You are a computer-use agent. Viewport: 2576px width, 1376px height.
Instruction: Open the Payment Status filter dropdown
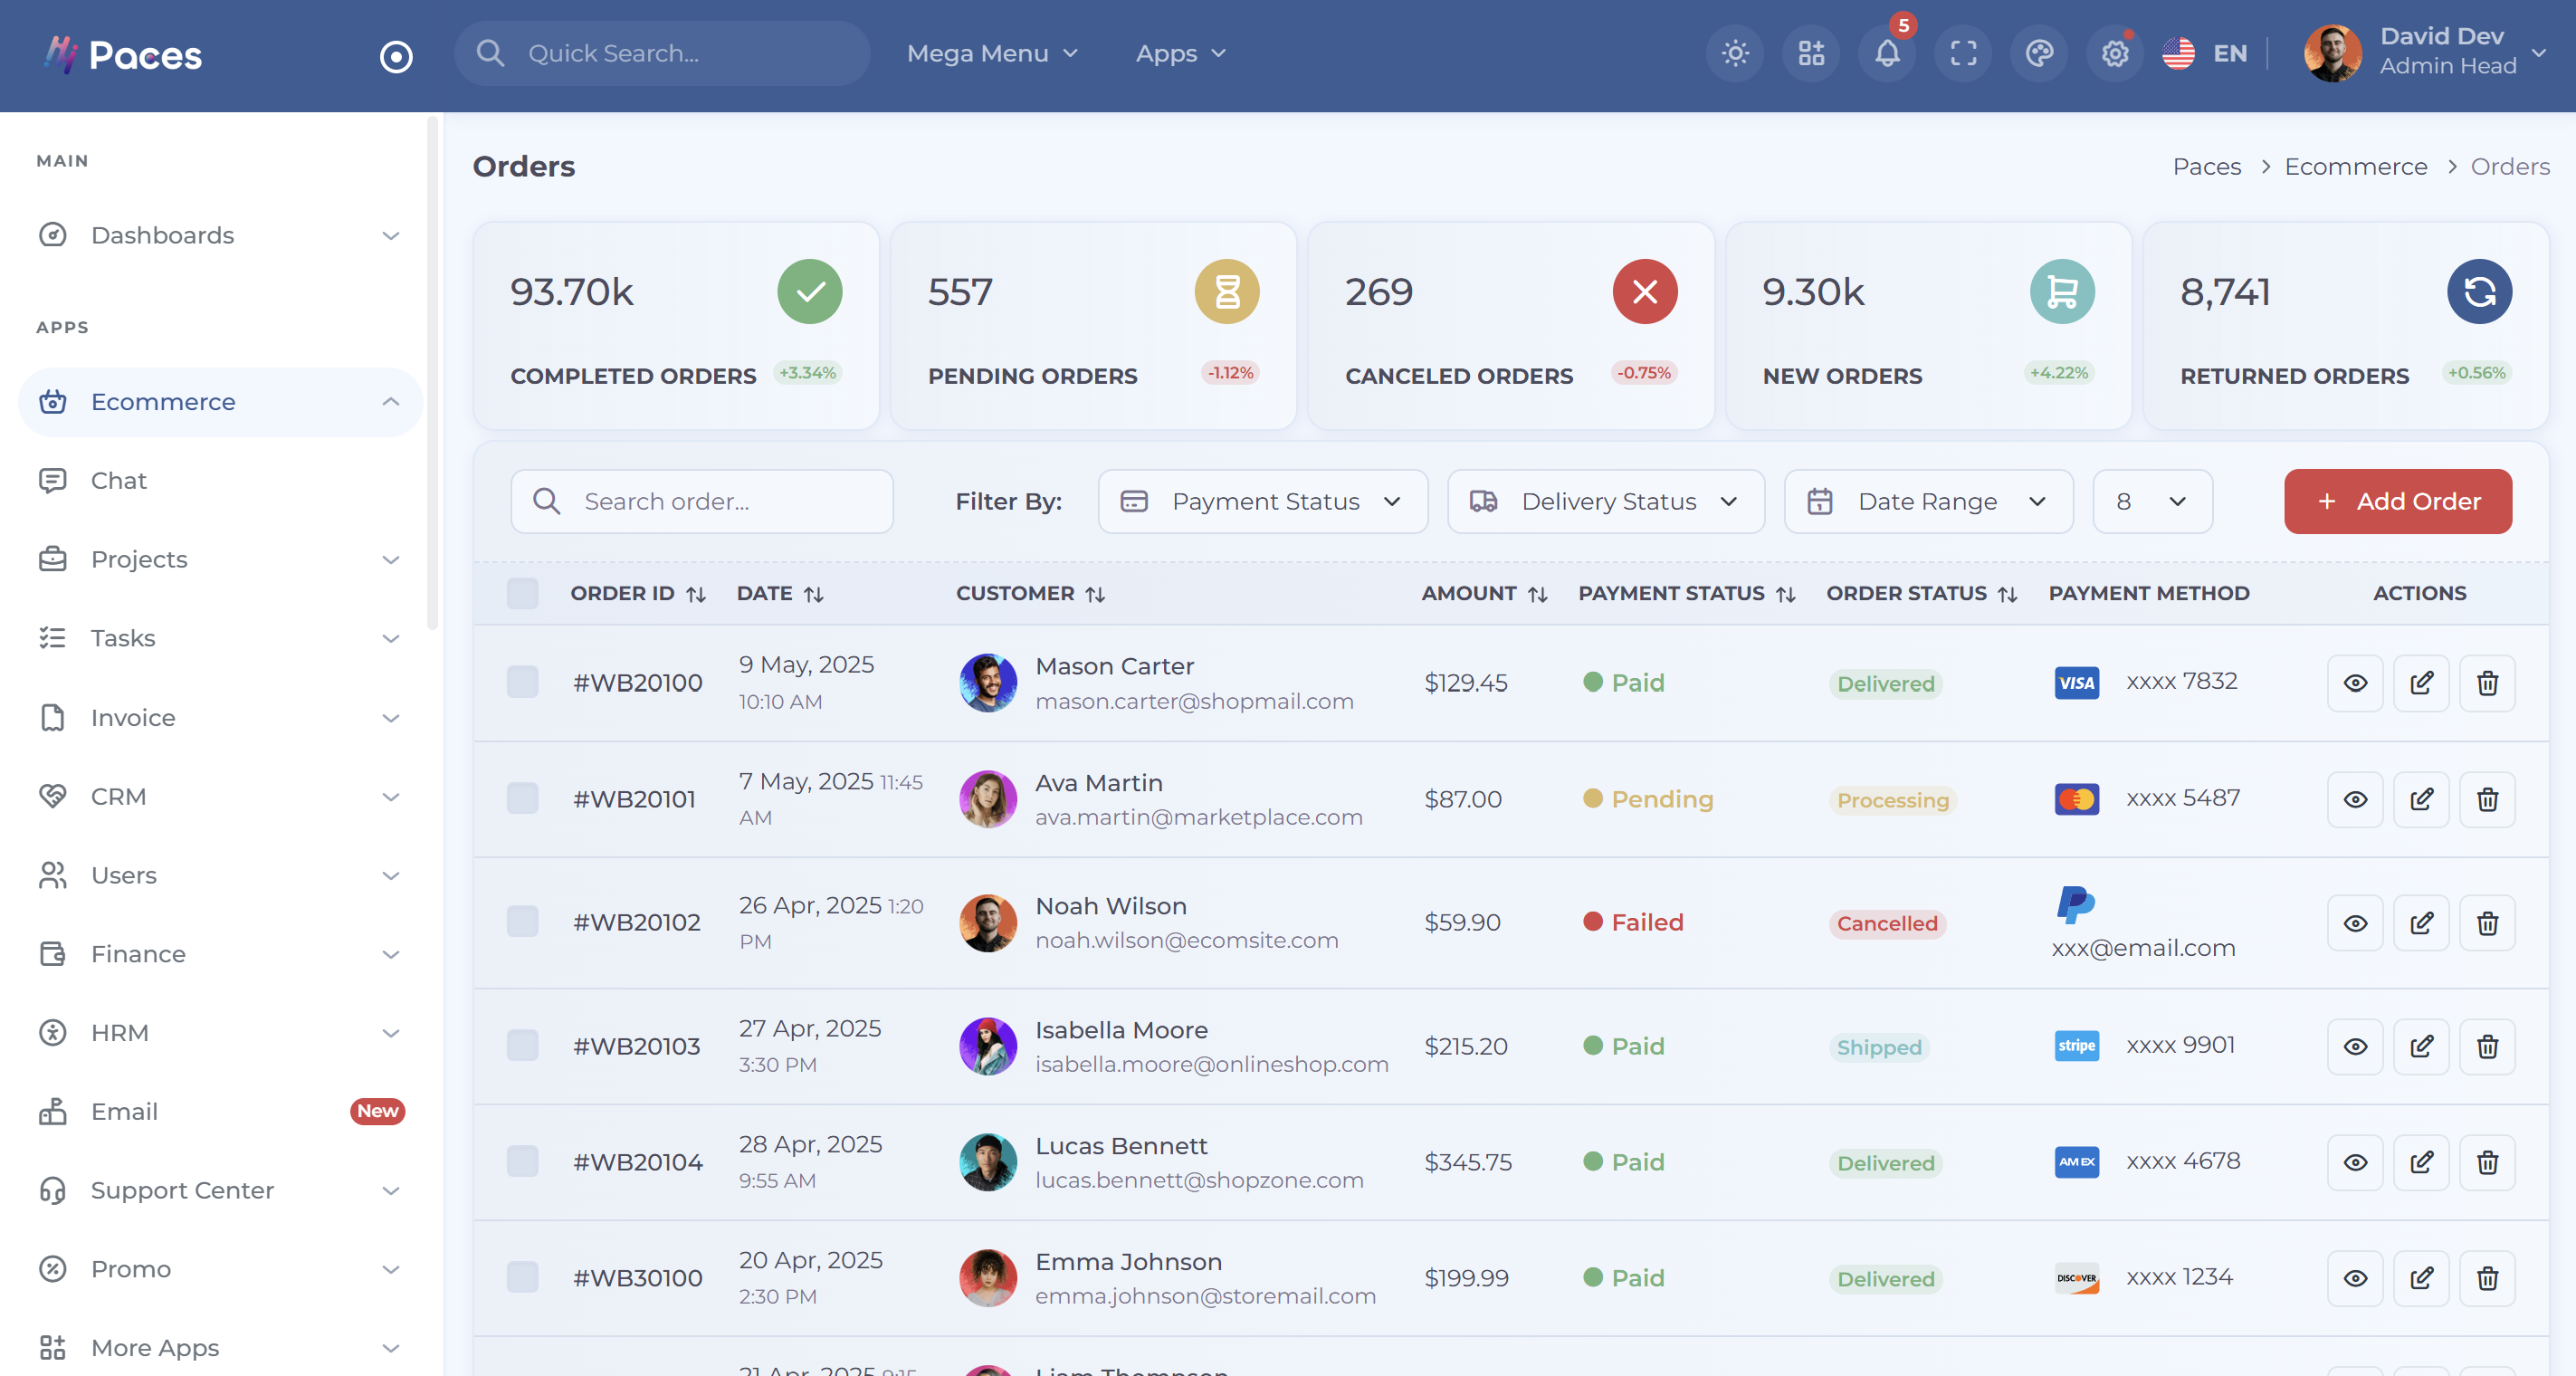[1262, 501]
